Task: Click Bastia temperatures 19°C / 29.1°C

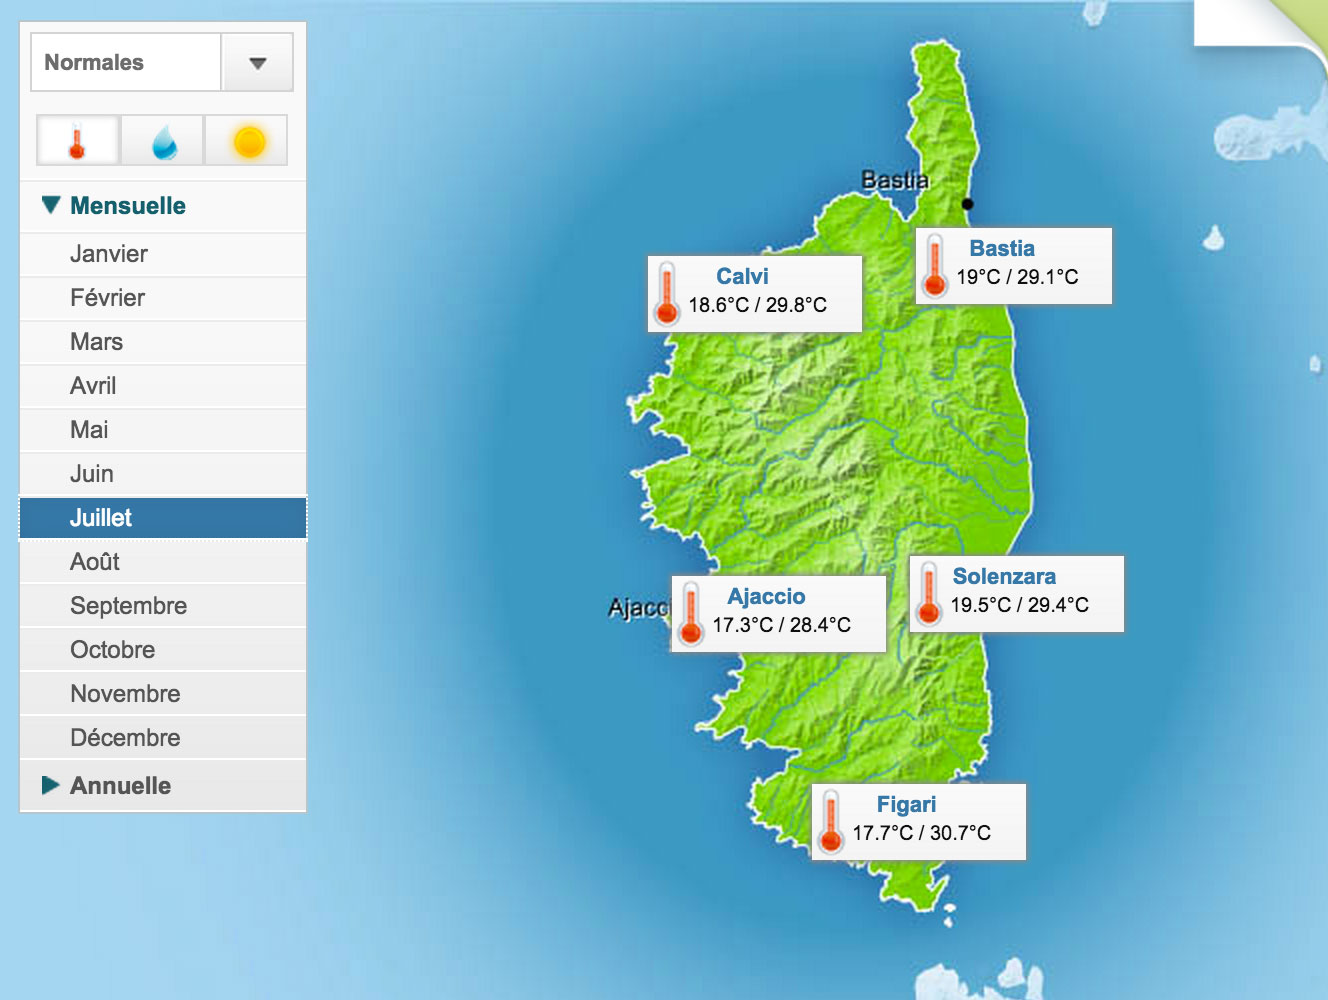Action: click(1017, 277)
